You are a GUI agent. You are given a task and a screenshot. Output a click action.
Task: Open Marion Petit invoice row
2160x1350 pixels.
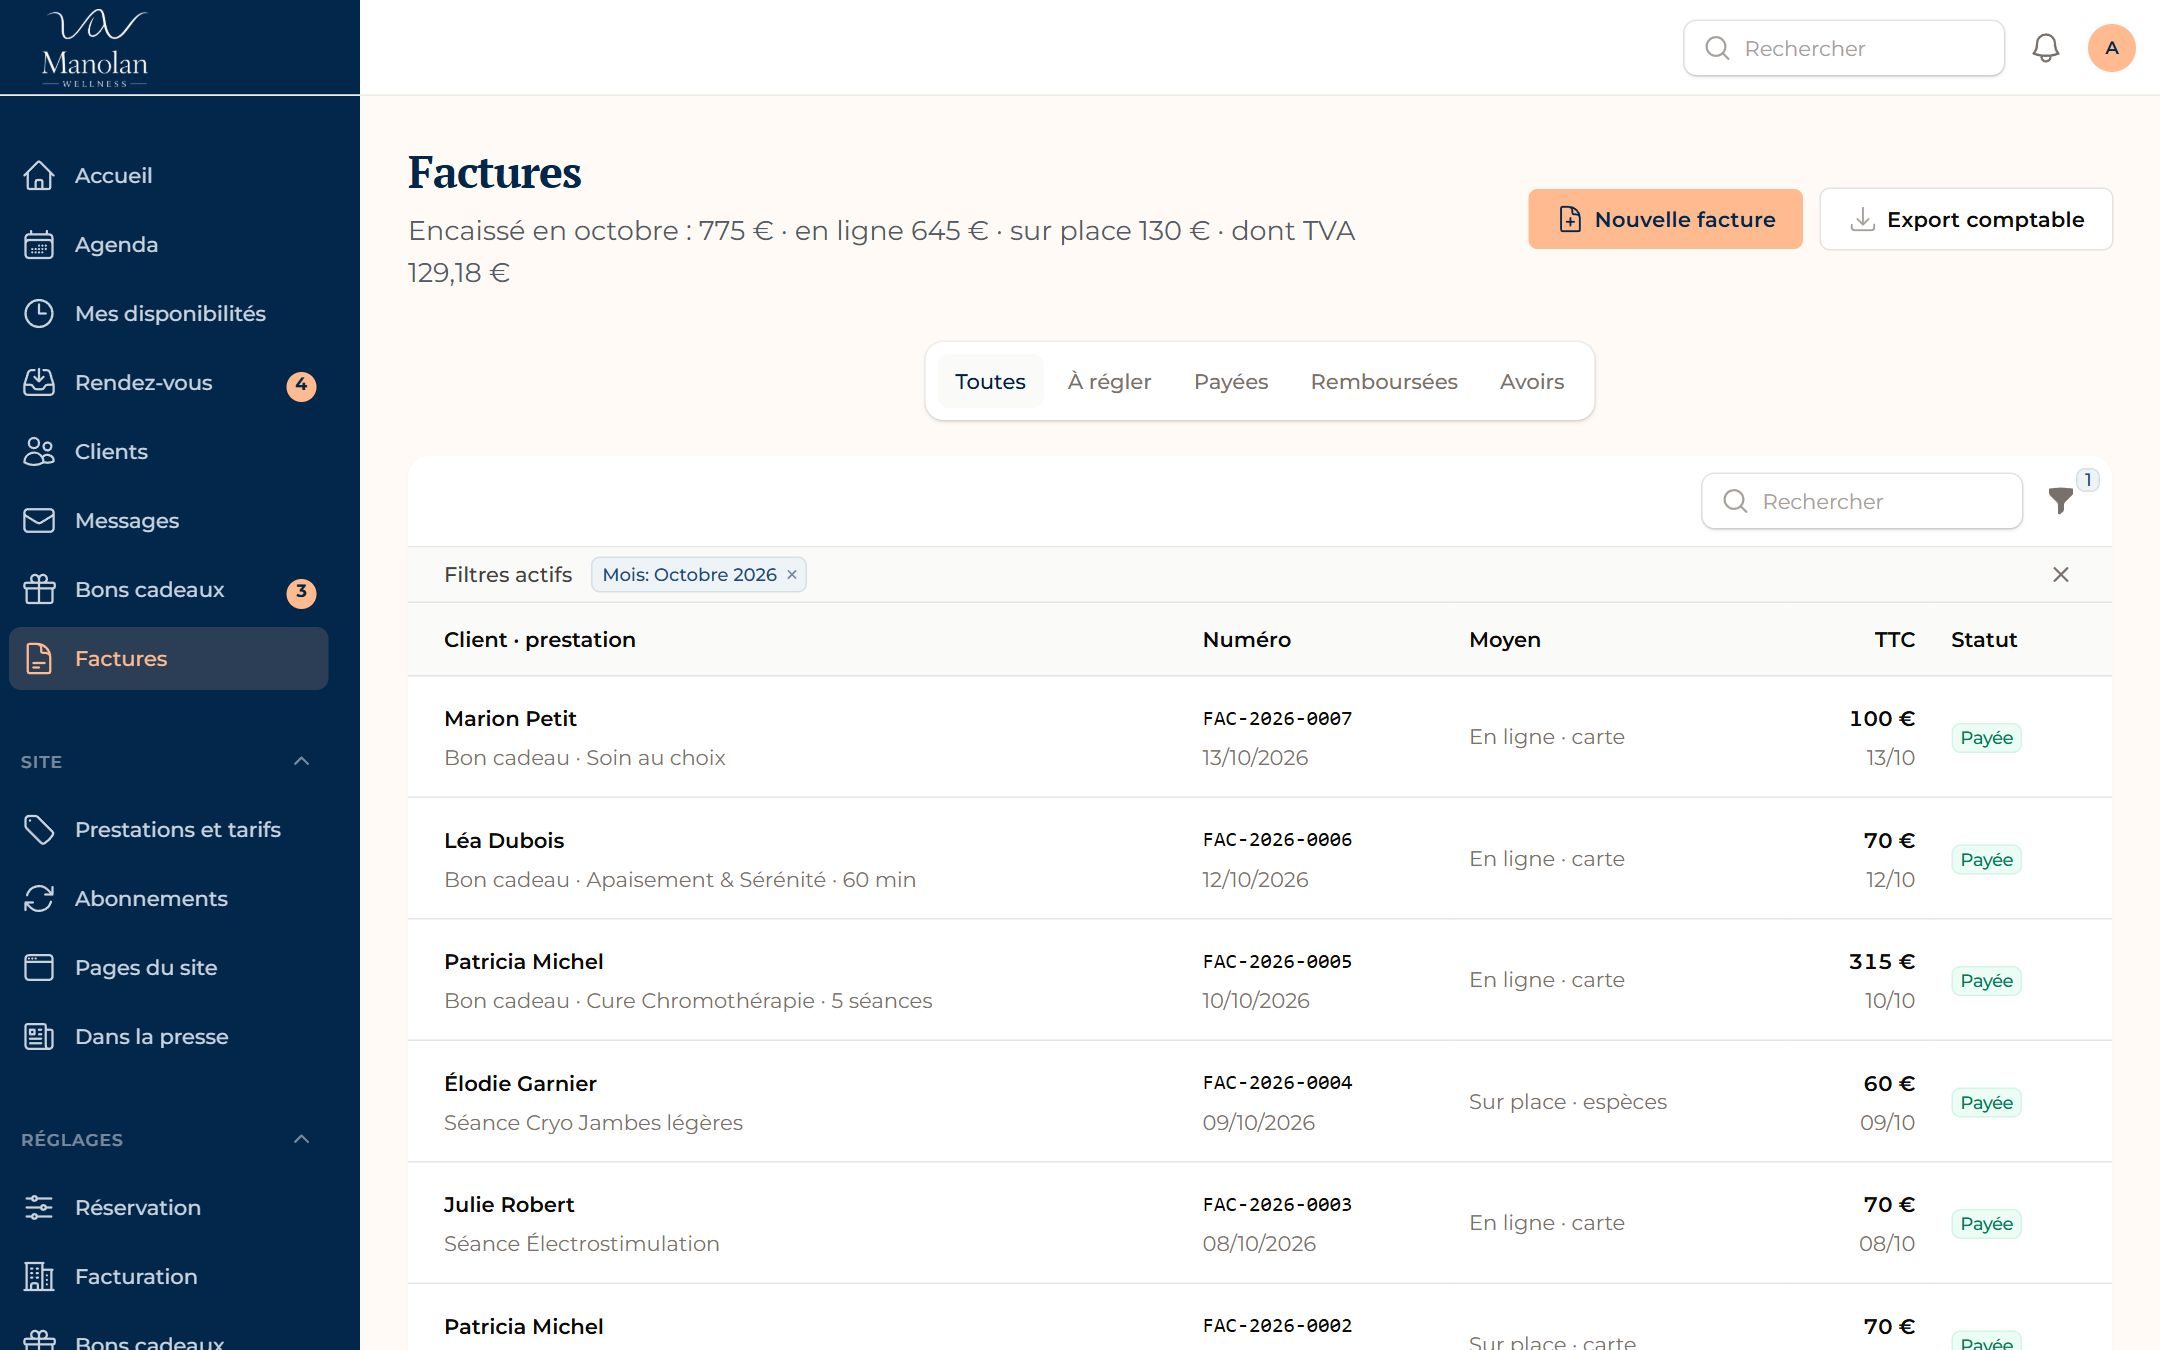[1260, 737]
